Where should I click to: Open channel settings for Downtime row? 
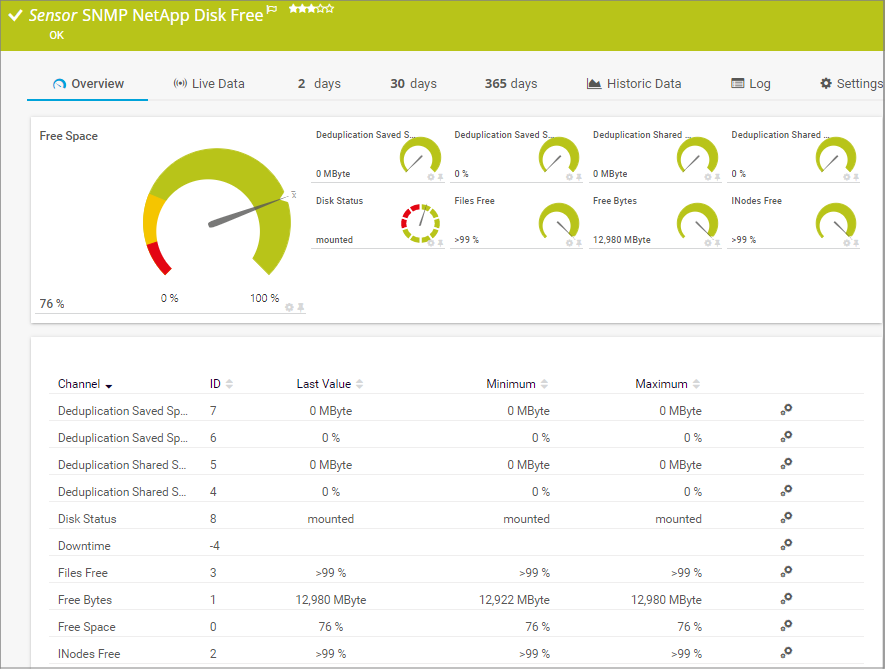[787, 544]
